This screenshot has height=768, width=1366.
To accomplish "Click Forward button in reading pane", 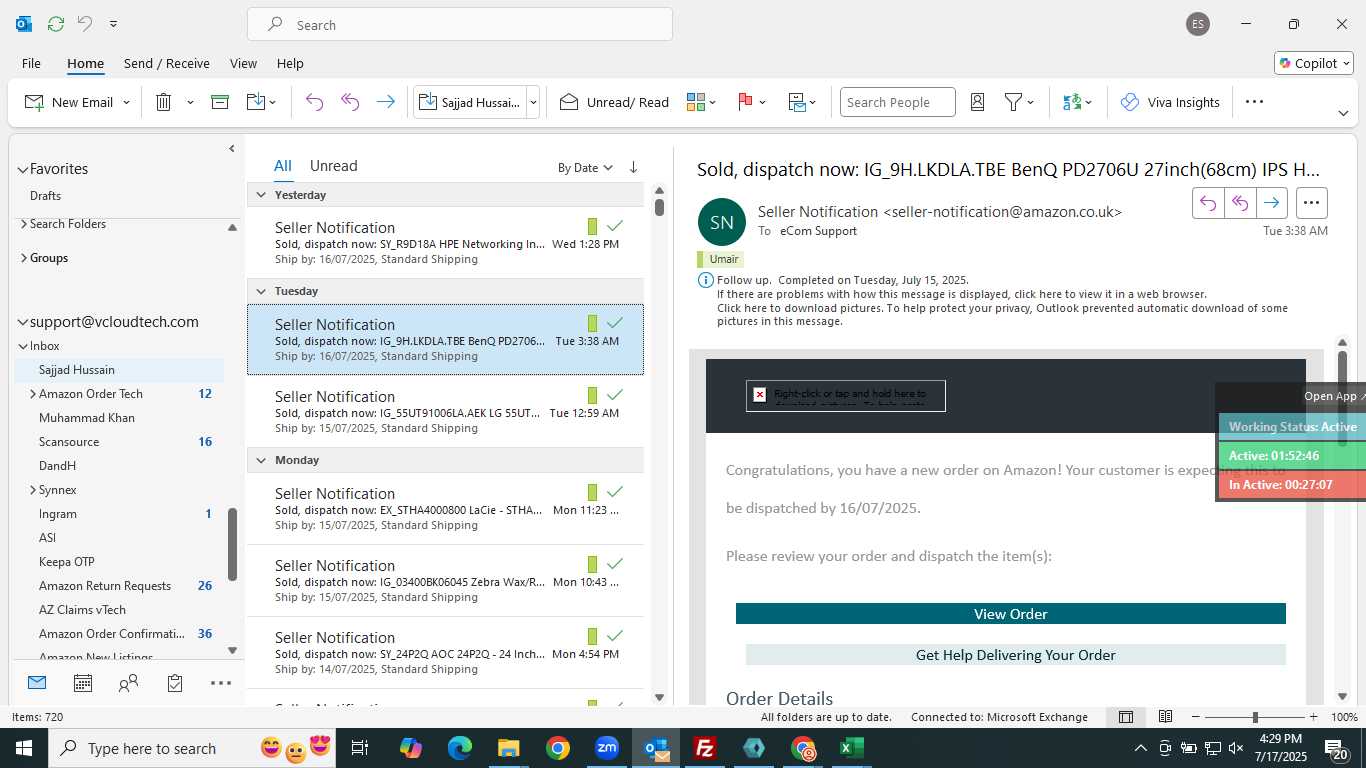I will 1271,203.
